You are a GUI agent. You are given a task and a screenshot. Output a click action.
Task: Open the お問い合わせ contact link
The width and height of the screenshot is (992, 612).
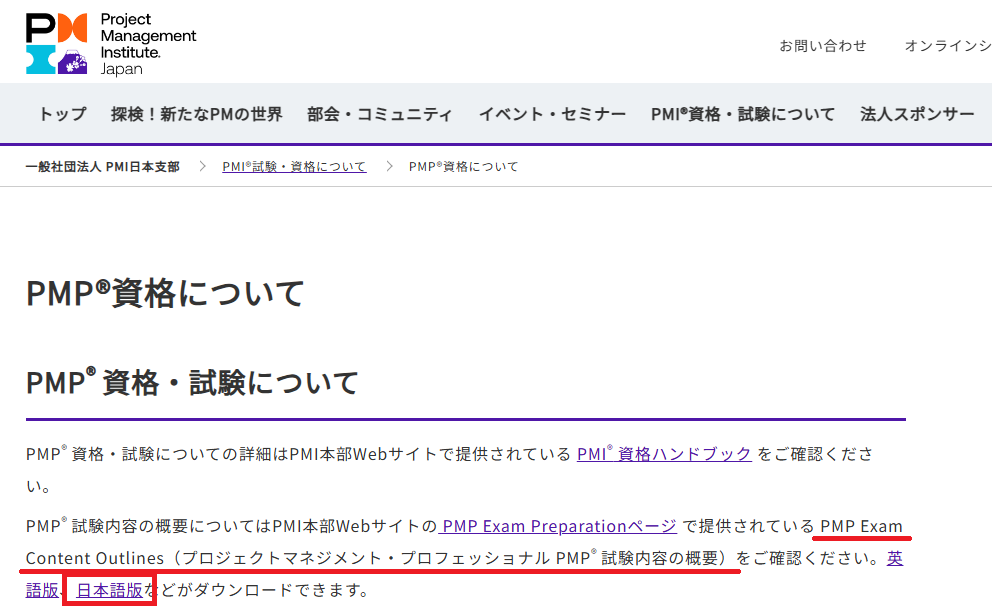click(822, 46)
